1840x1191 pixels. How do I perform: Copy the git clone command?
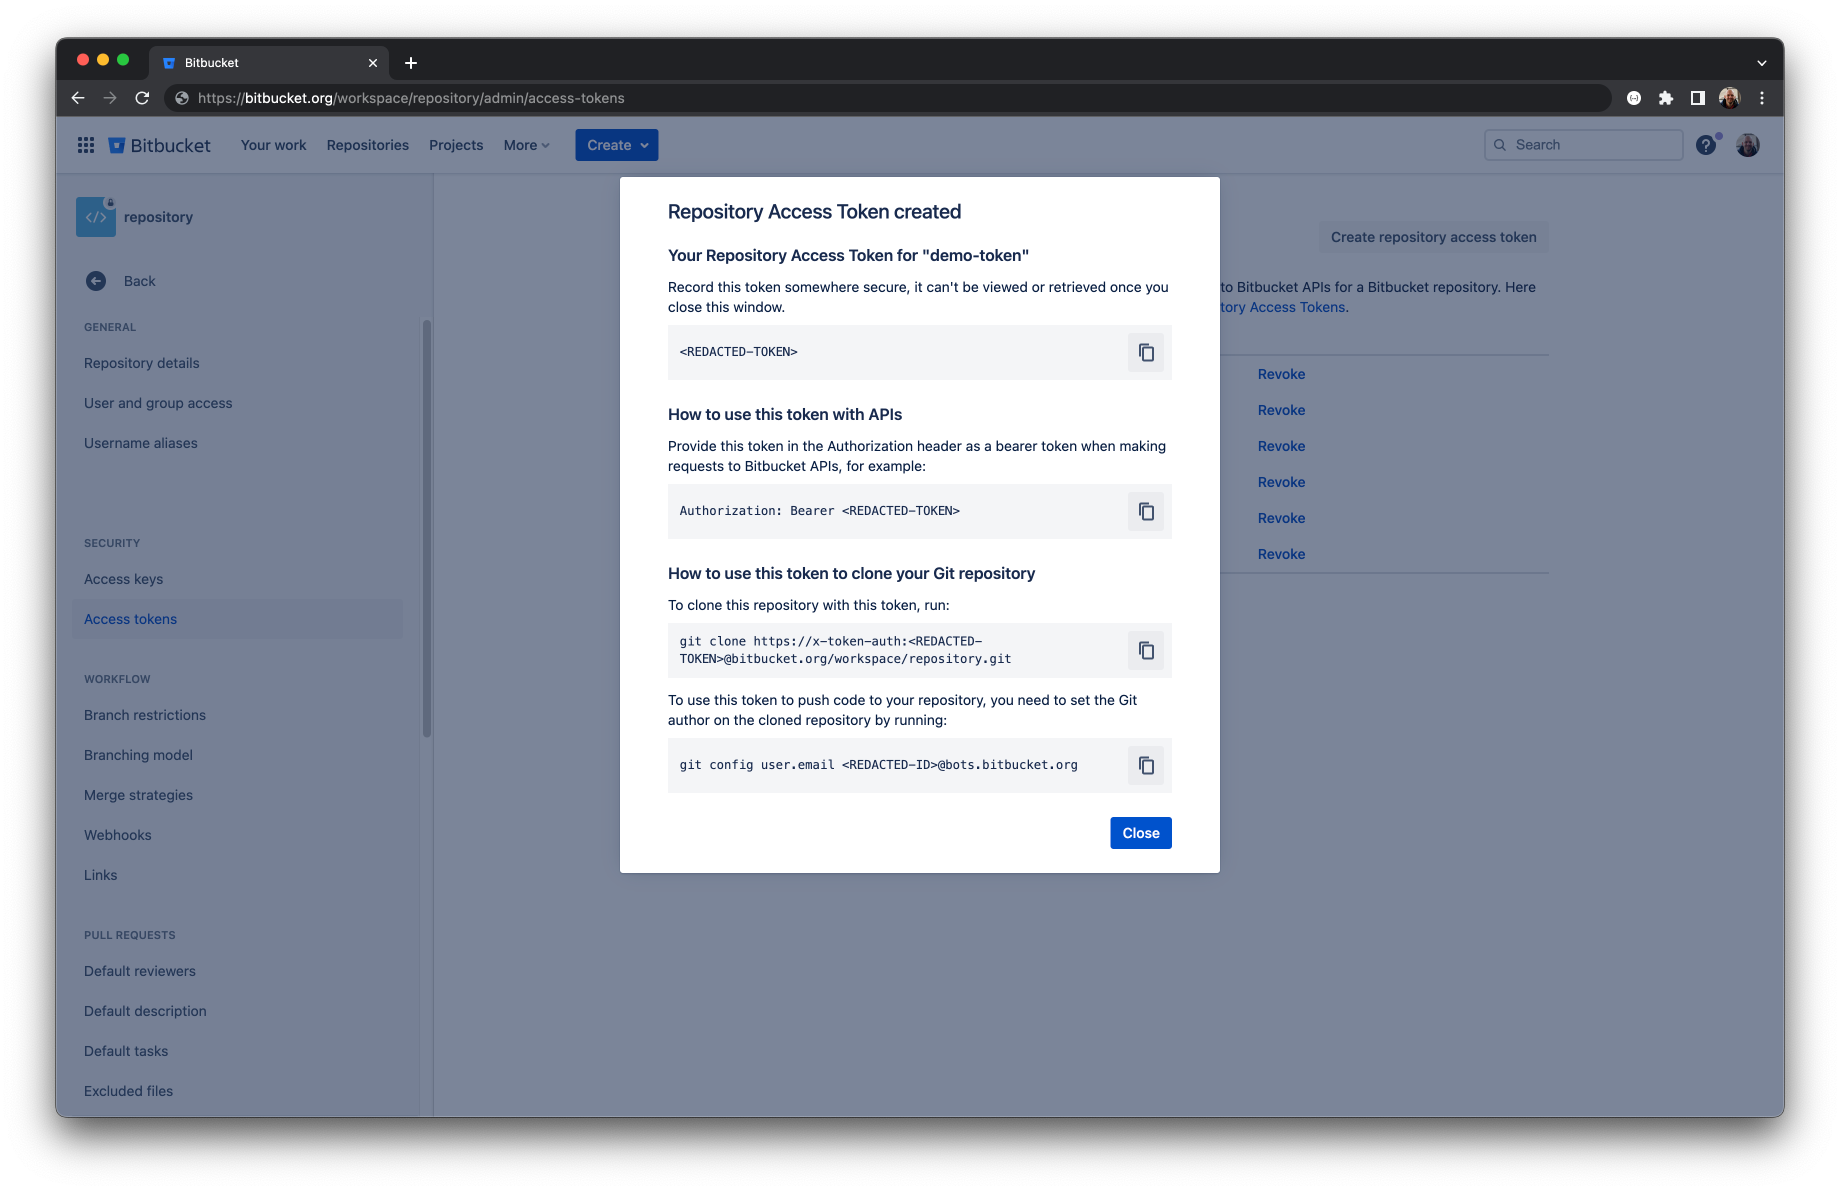tap(1146, 650)
